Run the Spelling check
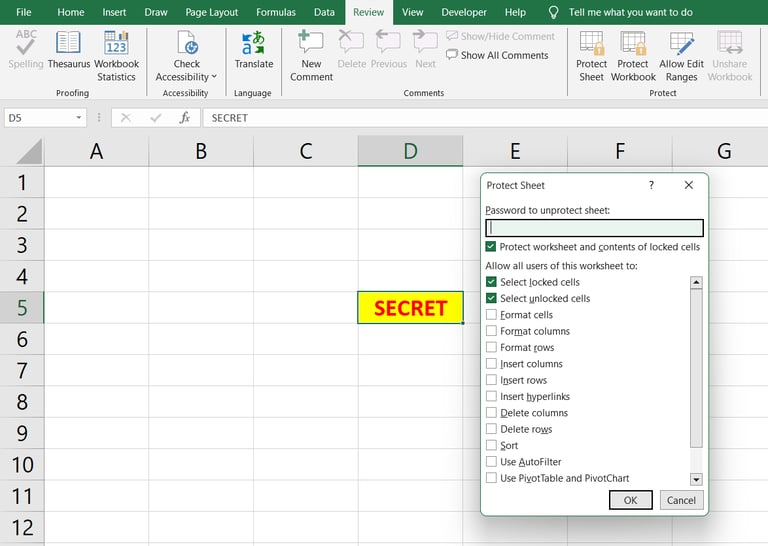 point(25,49)
